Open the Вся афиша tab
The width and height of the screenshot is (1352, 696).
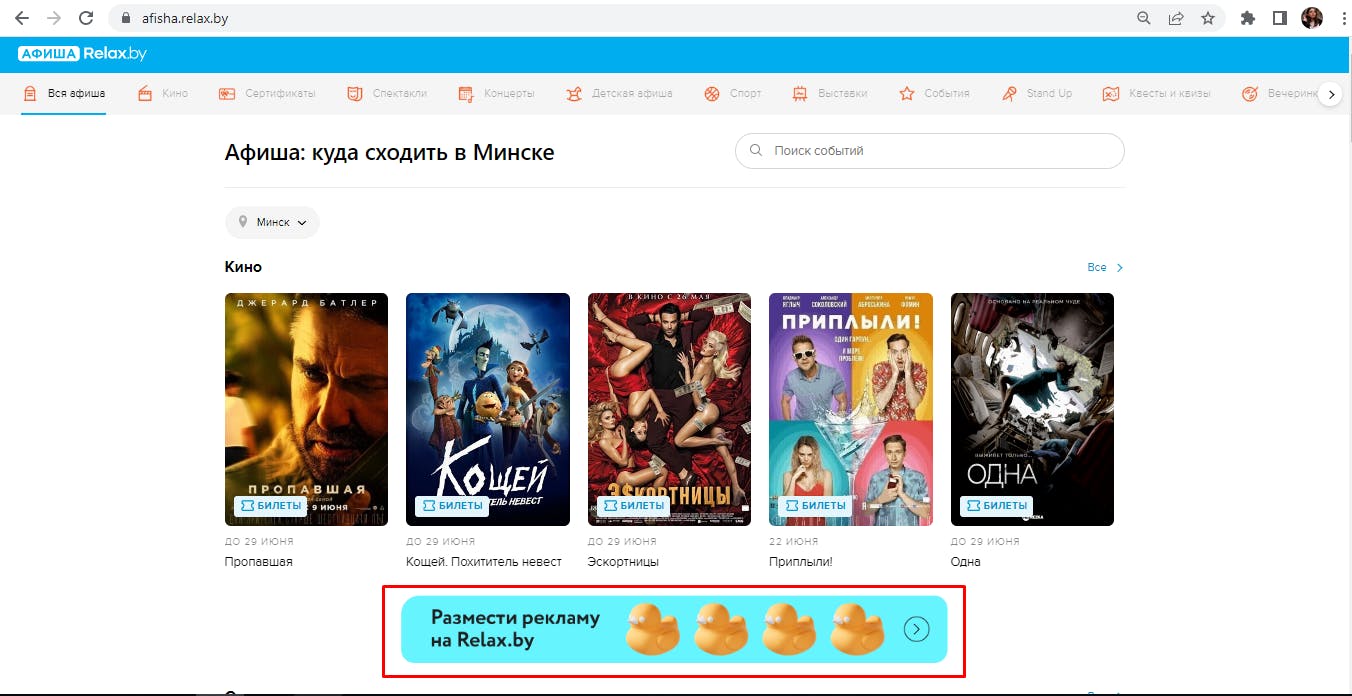(64, 93)
